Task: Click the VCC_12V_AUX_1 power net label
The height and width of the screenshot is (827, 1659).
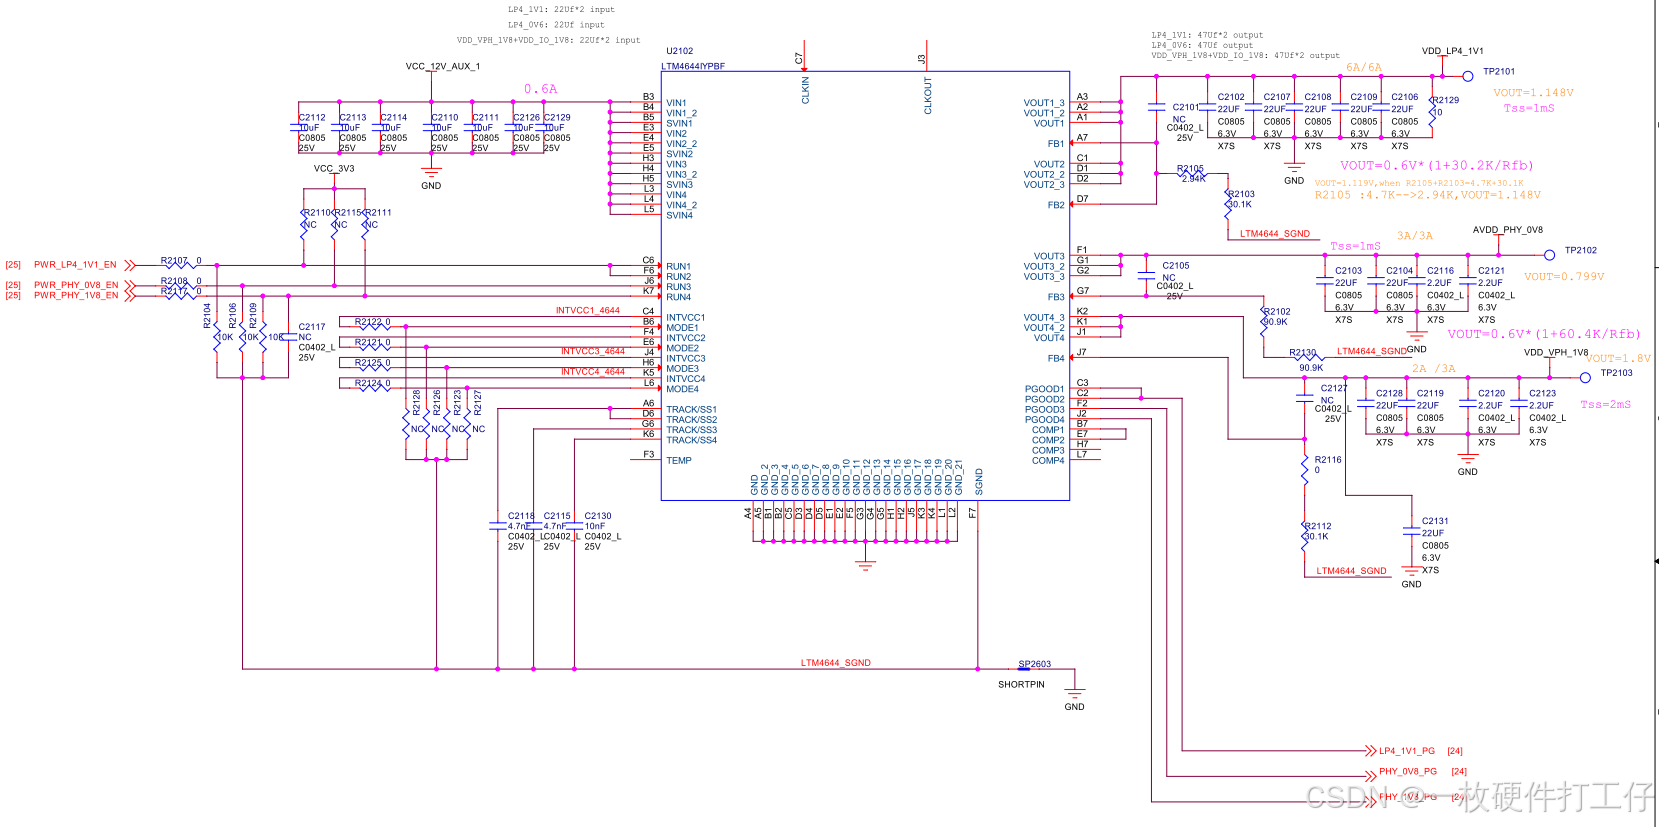Action: point(443,67)
